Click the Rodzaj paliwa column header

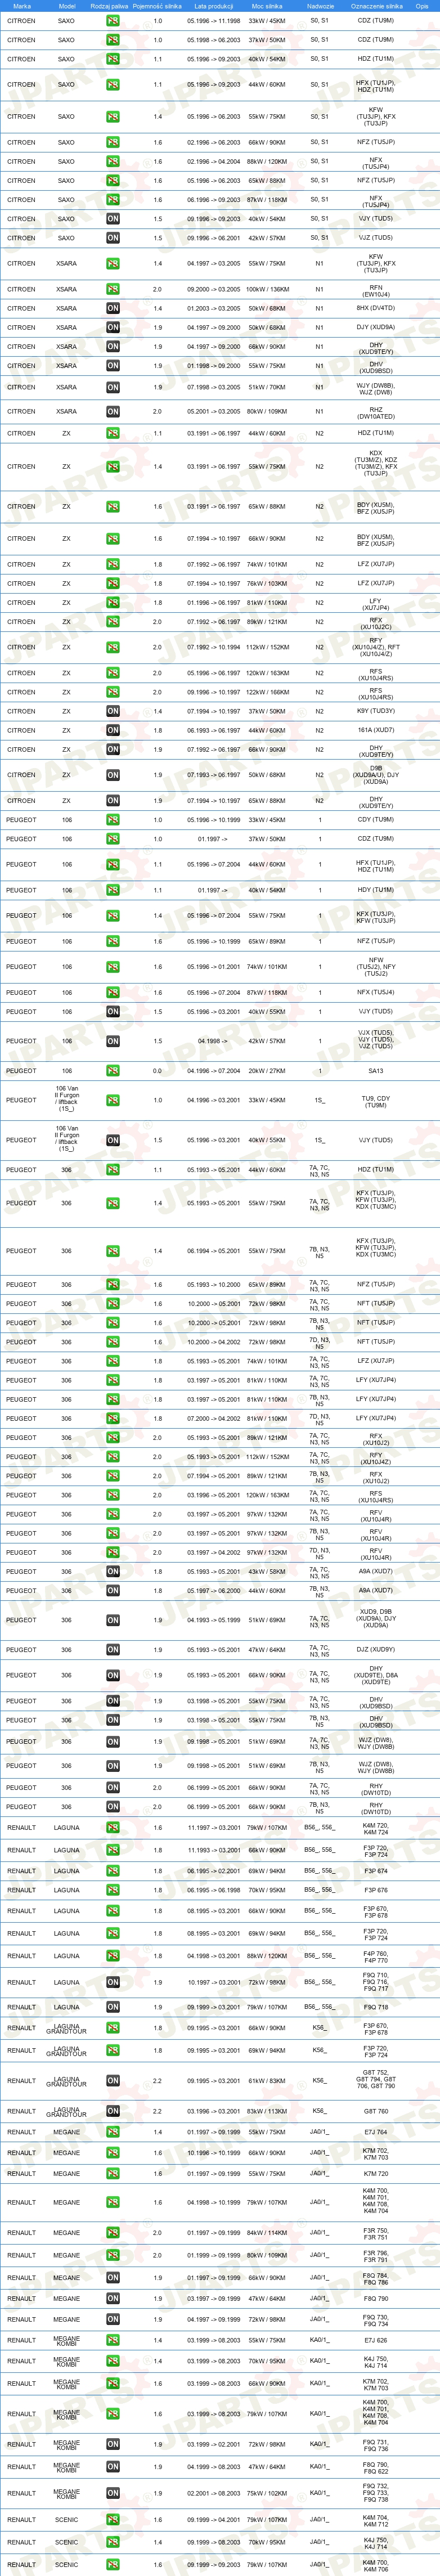[109, 6]
